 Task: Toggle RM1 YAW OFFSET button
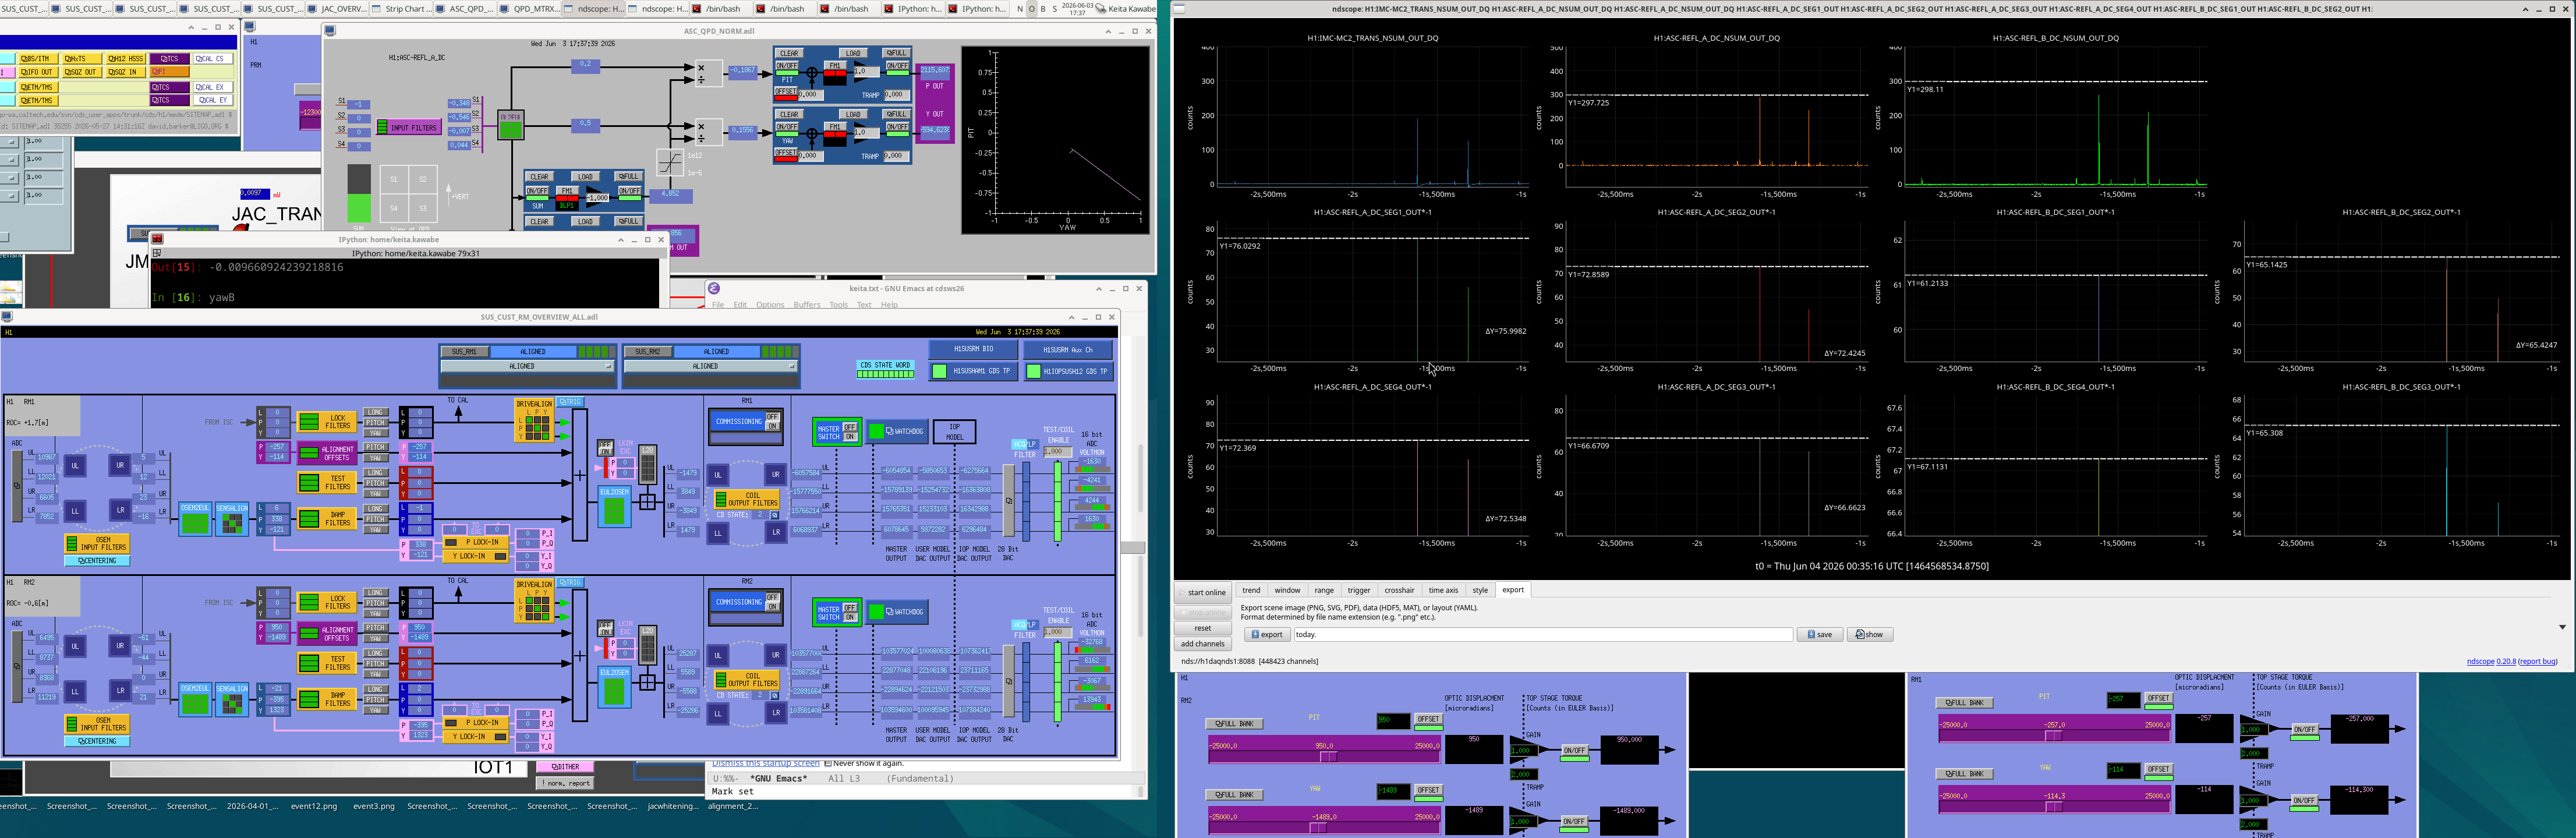[2158, 769]
